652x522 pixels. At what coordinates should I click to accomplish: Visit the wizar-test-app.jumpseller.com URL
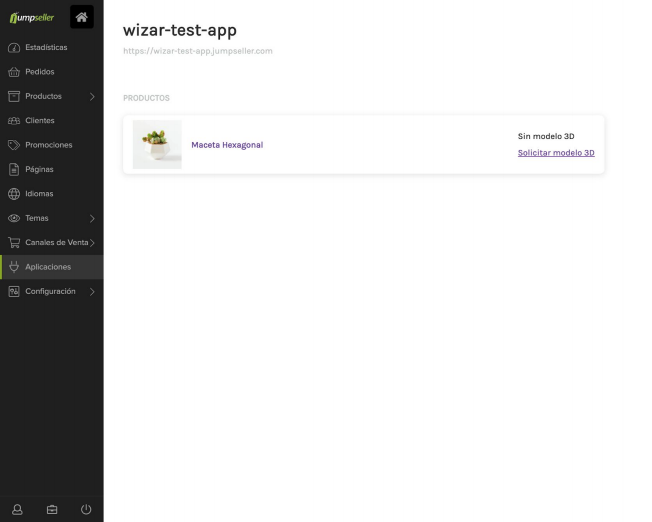coord(198,51)
